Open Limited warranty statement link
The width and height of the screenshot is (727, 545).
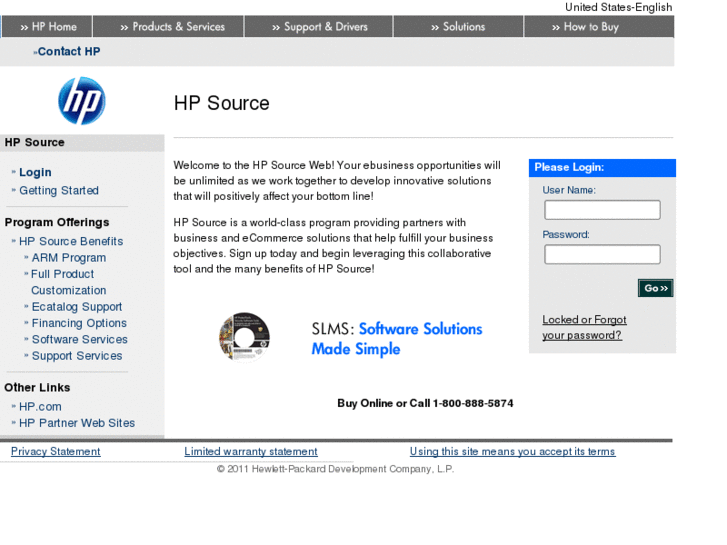pos(251,451)
